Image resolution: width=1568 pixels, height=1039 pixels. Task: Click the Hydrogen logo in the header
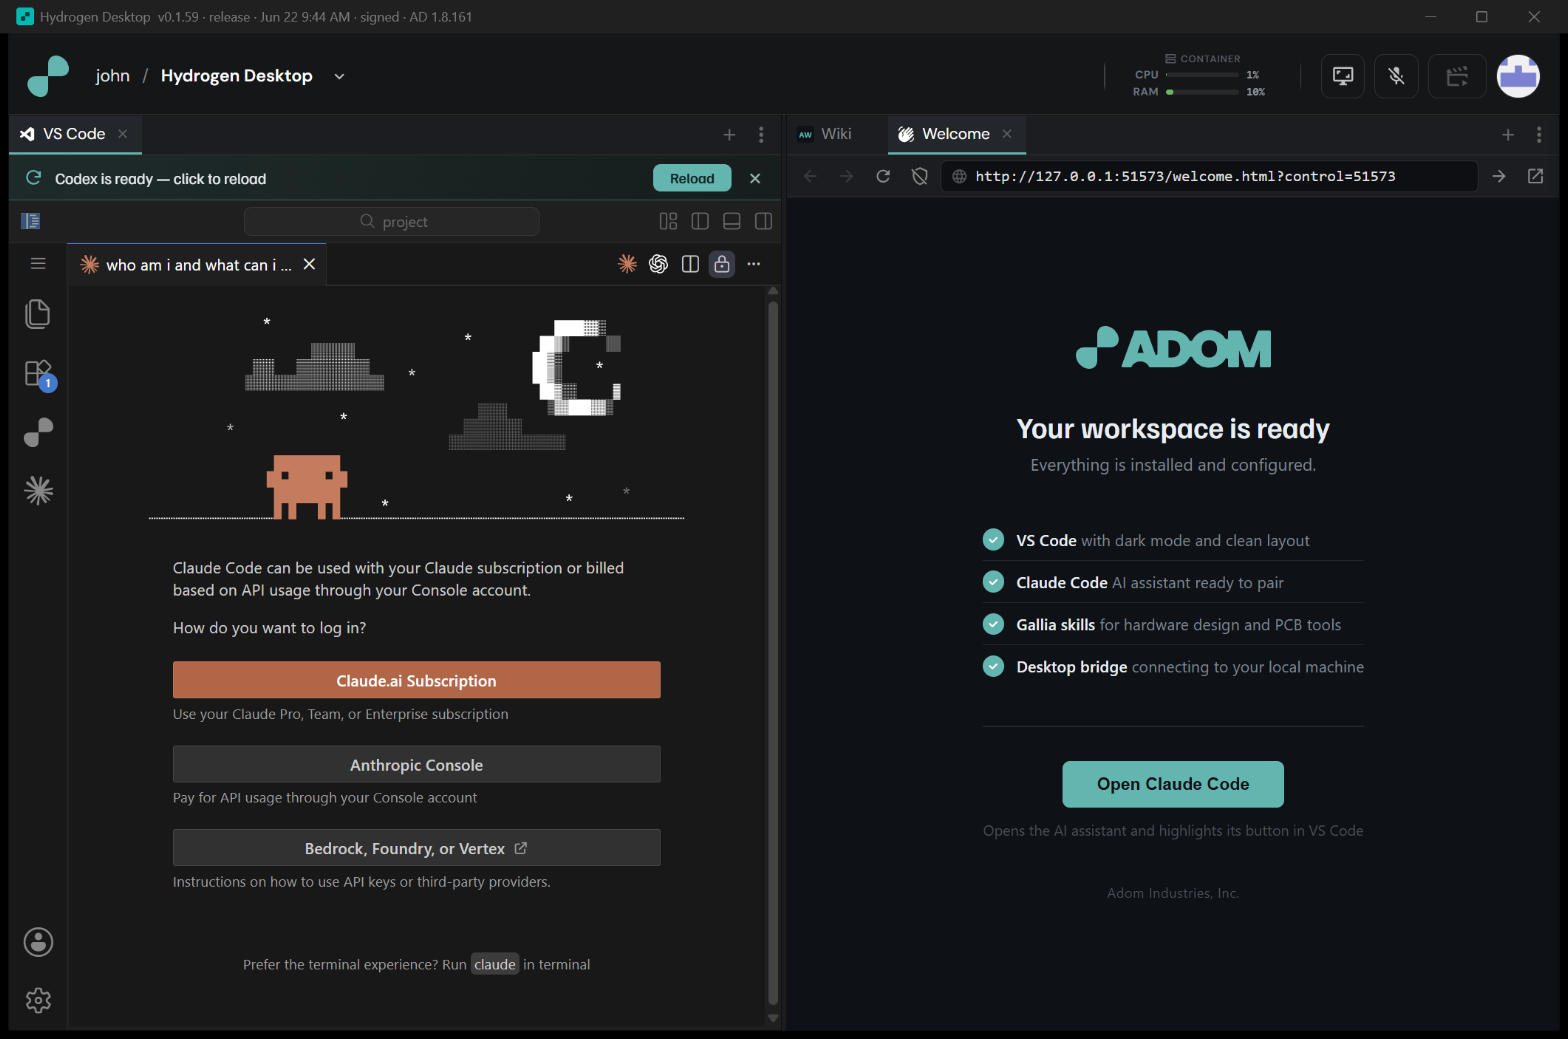coord(48,76)
